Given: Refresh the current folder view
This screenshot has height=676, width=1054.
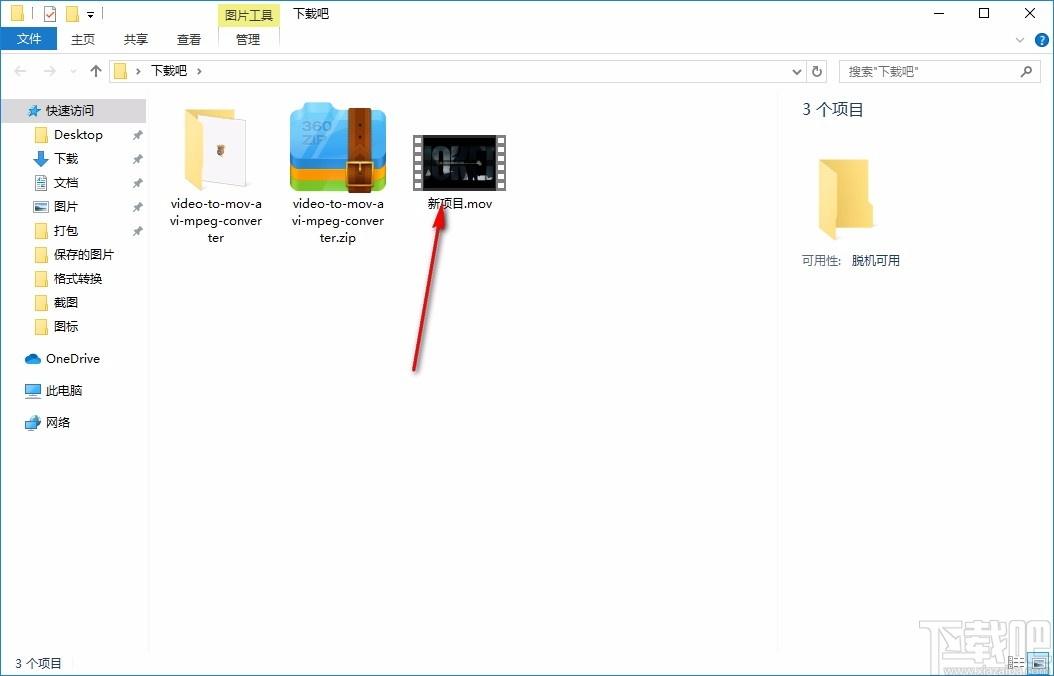Looking at the screenshot, I should (x=817, y=71).
